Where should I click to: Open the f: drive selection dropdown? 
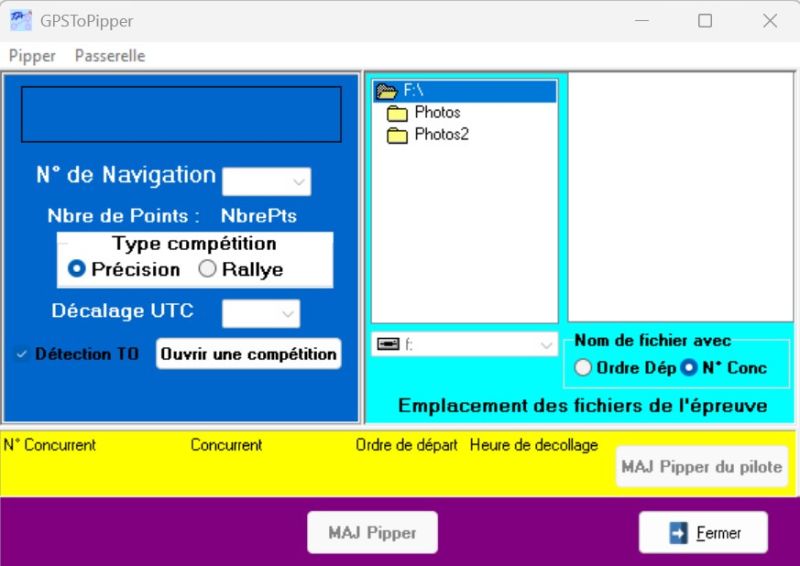(x=546, y=344)
